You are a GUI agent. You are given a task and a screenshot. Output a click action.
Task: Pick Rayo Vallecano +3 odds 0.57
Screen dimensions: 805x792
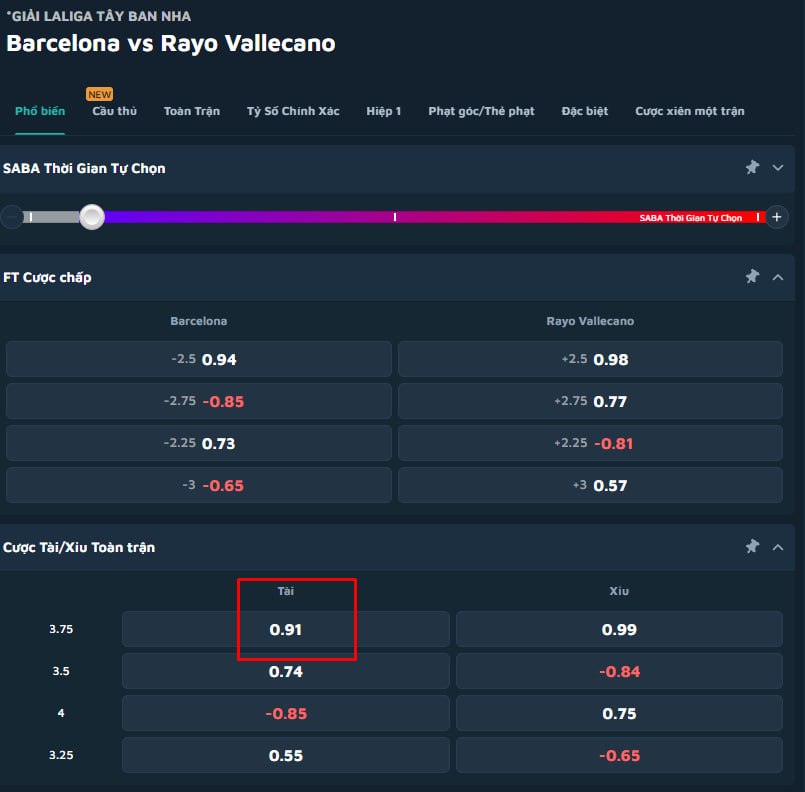coord(590,485)
